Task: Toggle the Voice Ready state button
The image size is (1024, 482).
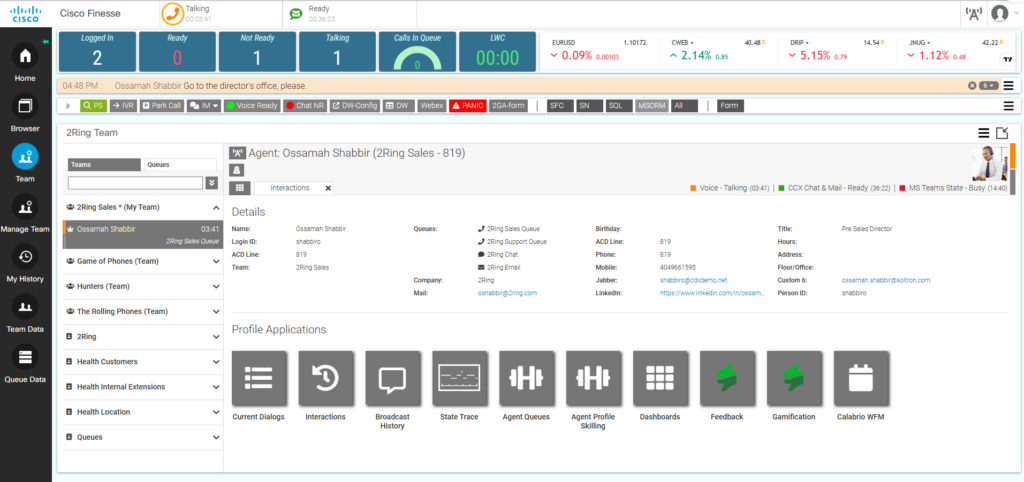Action: [x=251, y=106]
